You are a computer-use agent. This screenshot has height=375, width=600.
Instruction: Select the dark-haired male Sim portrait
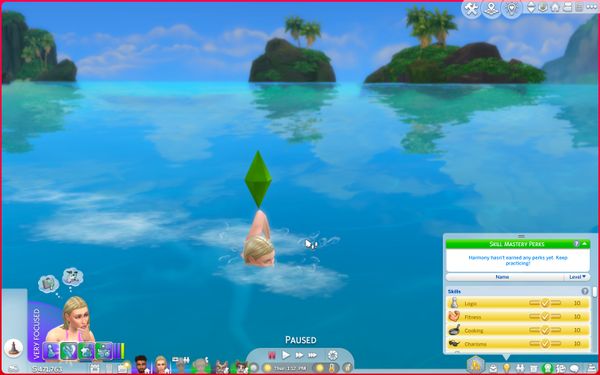[x=142, y=365]
